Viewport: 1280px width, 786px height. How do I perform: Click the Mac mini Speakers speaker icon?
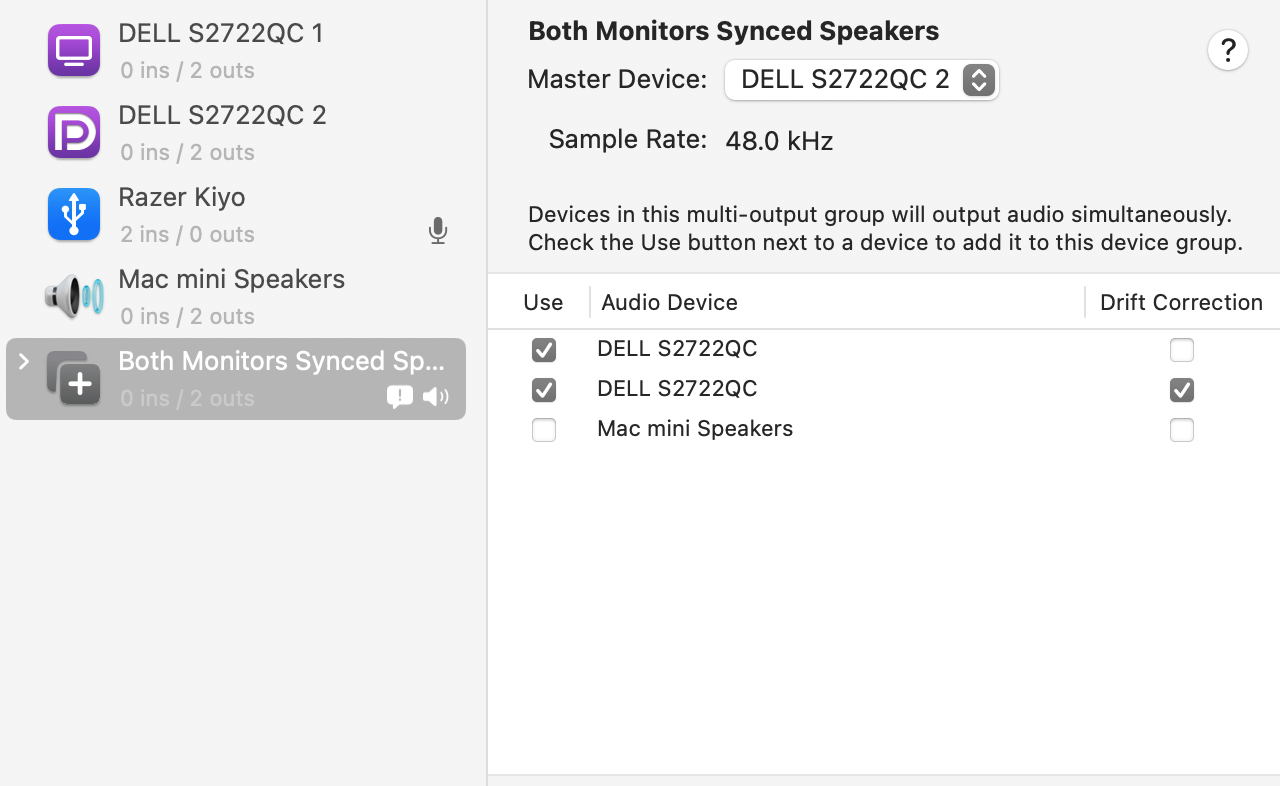[73, 296]
